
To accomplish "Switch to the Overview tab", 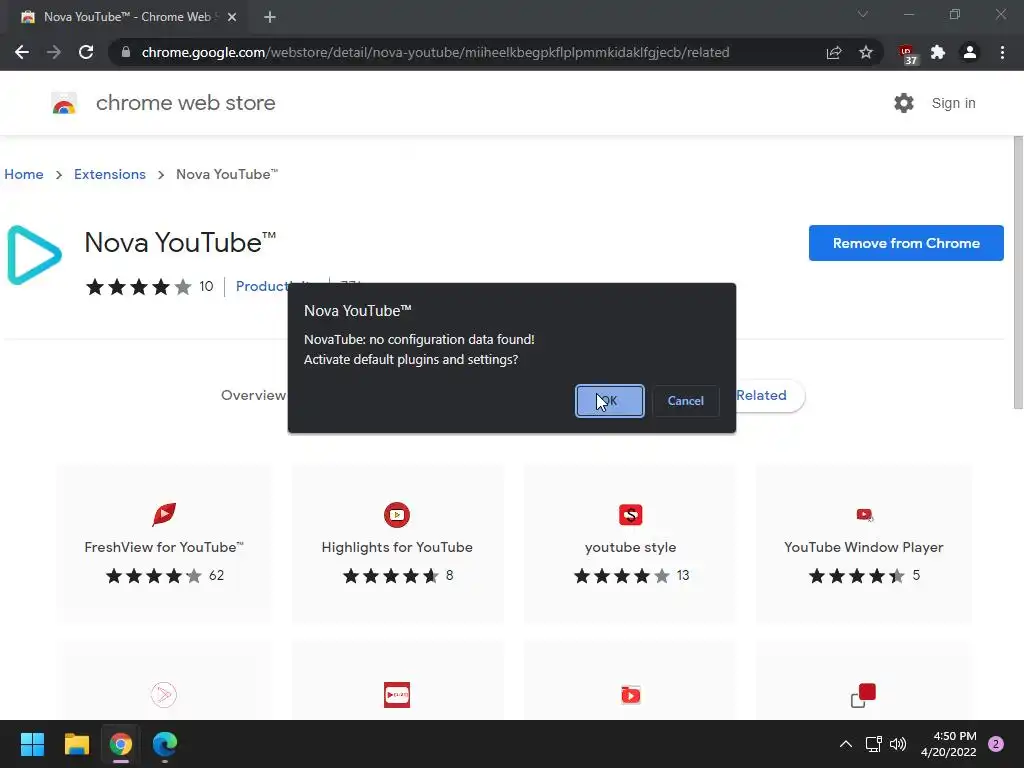I will (253, 395).
